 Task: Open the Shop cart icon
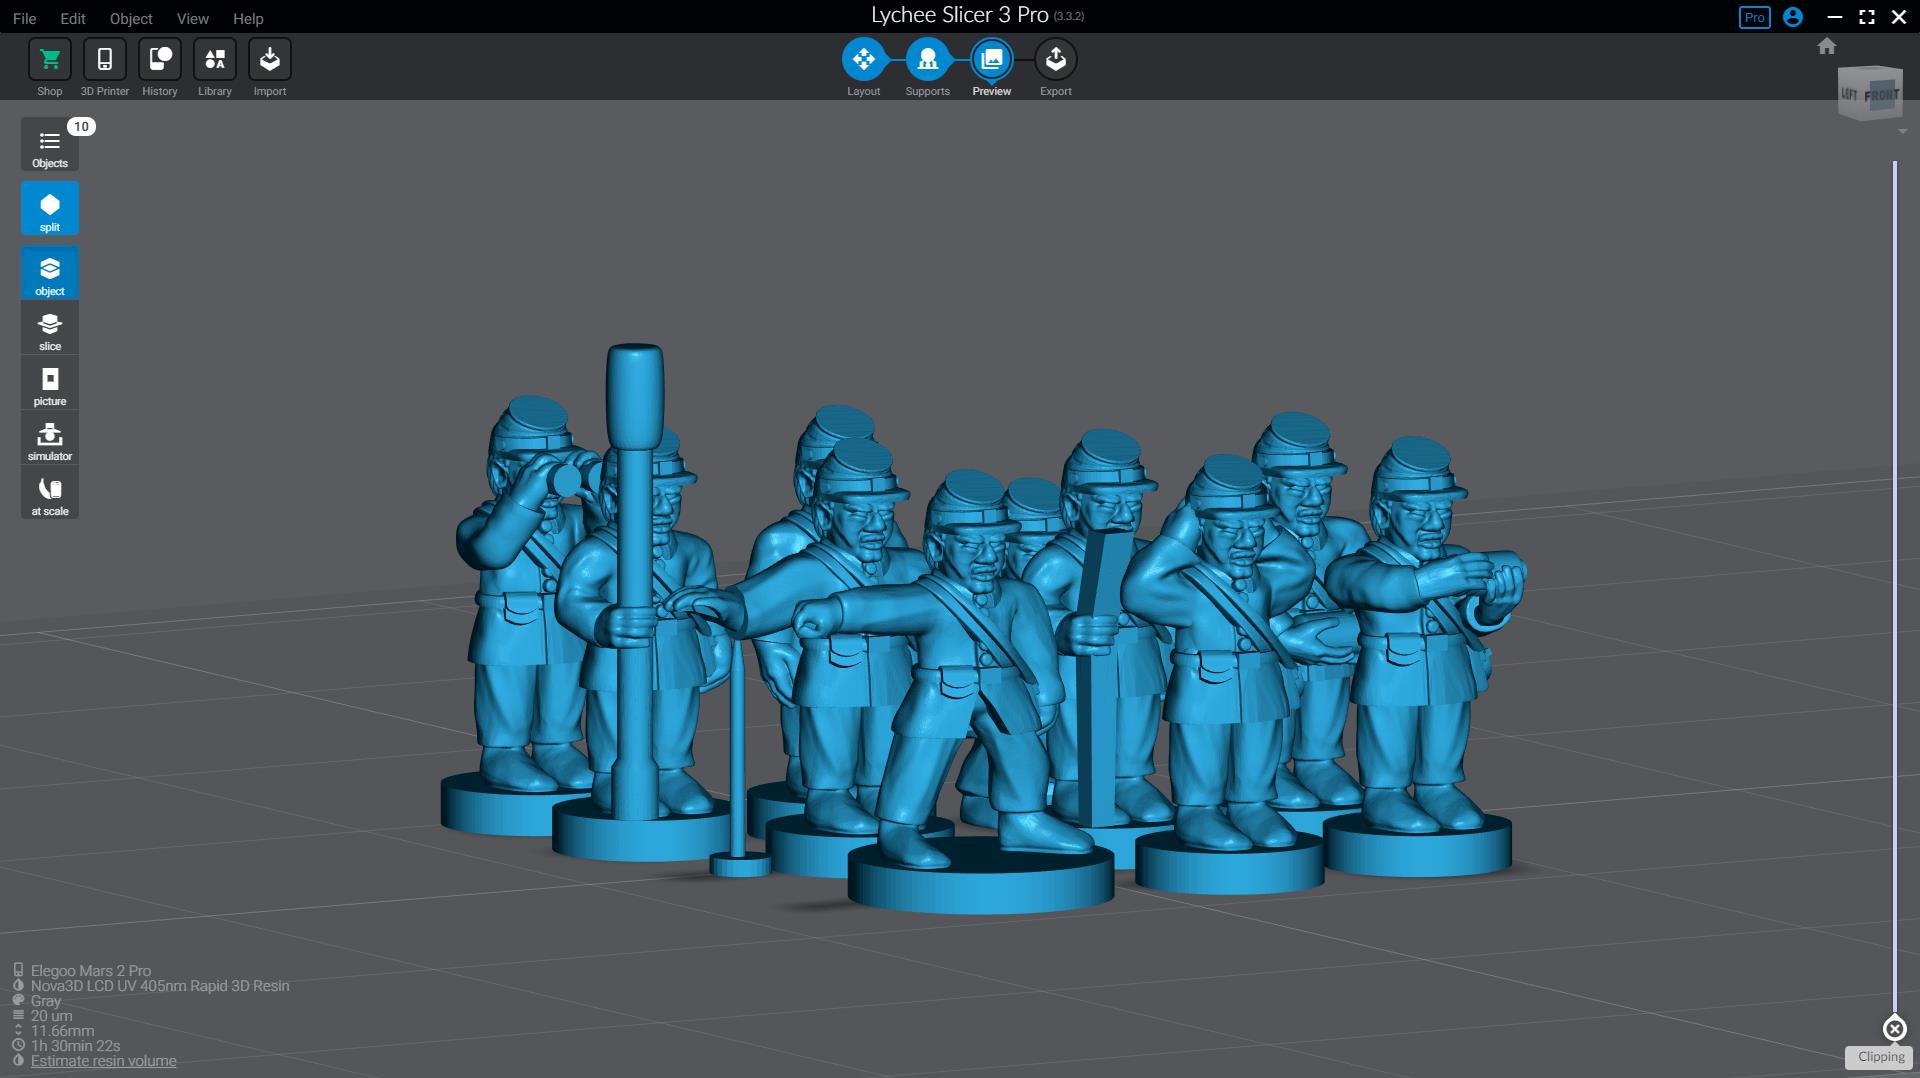[49, 60]
